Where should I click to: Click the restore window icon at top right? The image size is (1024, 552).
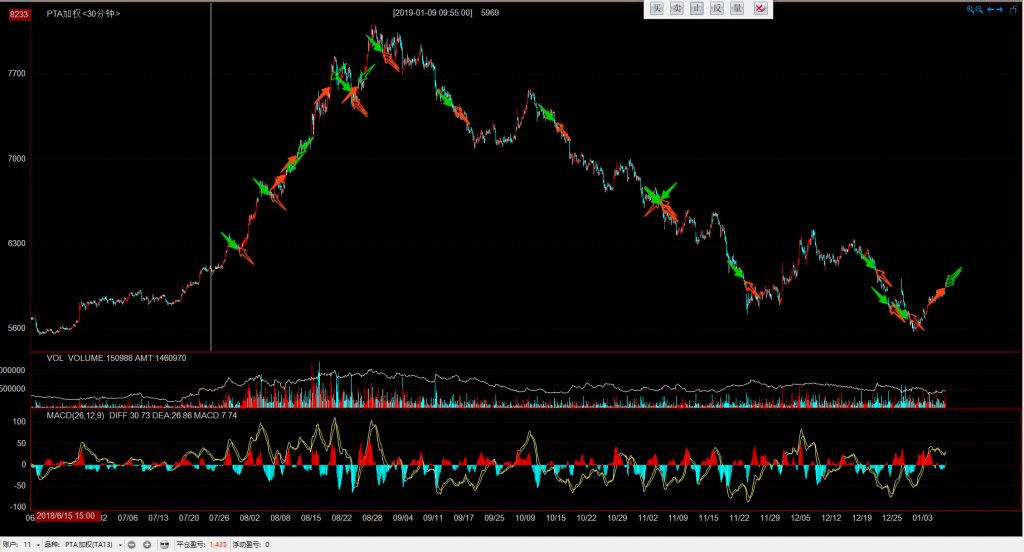point(1014,9)
